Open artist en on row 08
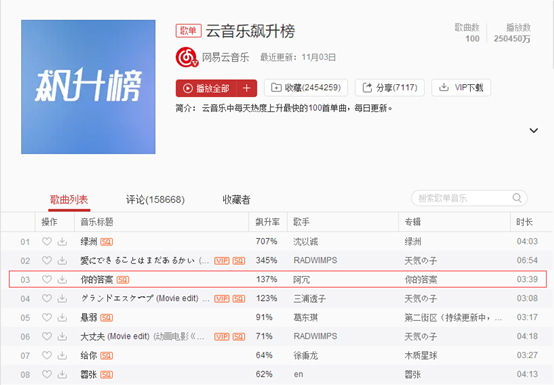This screenshot has height=385, width=554. point(298,374)
